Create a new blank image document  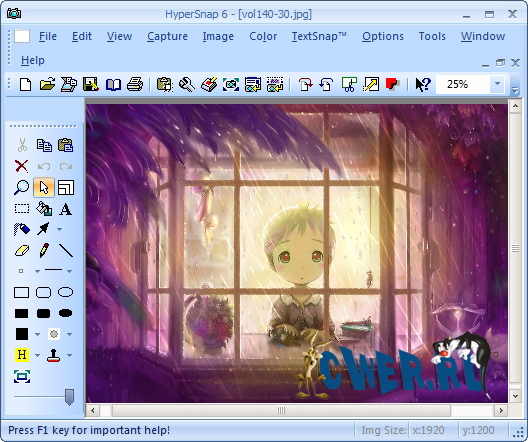point(26,84)
